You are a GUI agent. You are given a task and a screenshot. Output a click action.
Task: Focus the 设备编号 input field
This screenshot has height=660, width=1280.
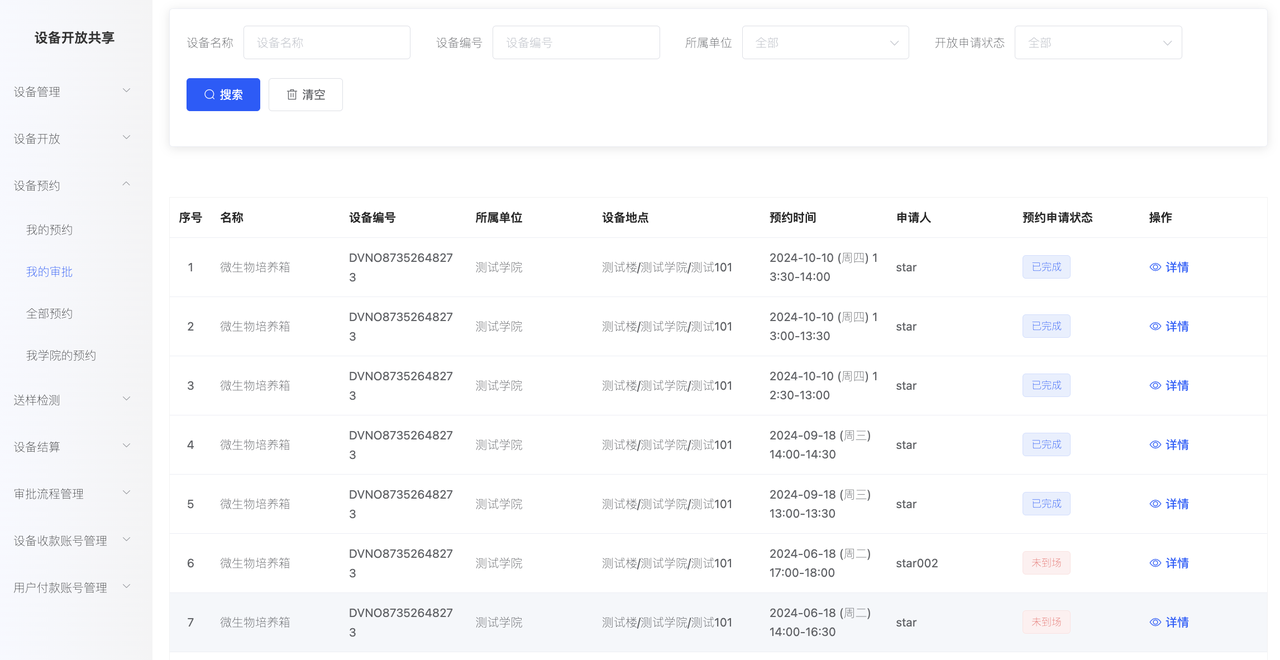(576, 43)
